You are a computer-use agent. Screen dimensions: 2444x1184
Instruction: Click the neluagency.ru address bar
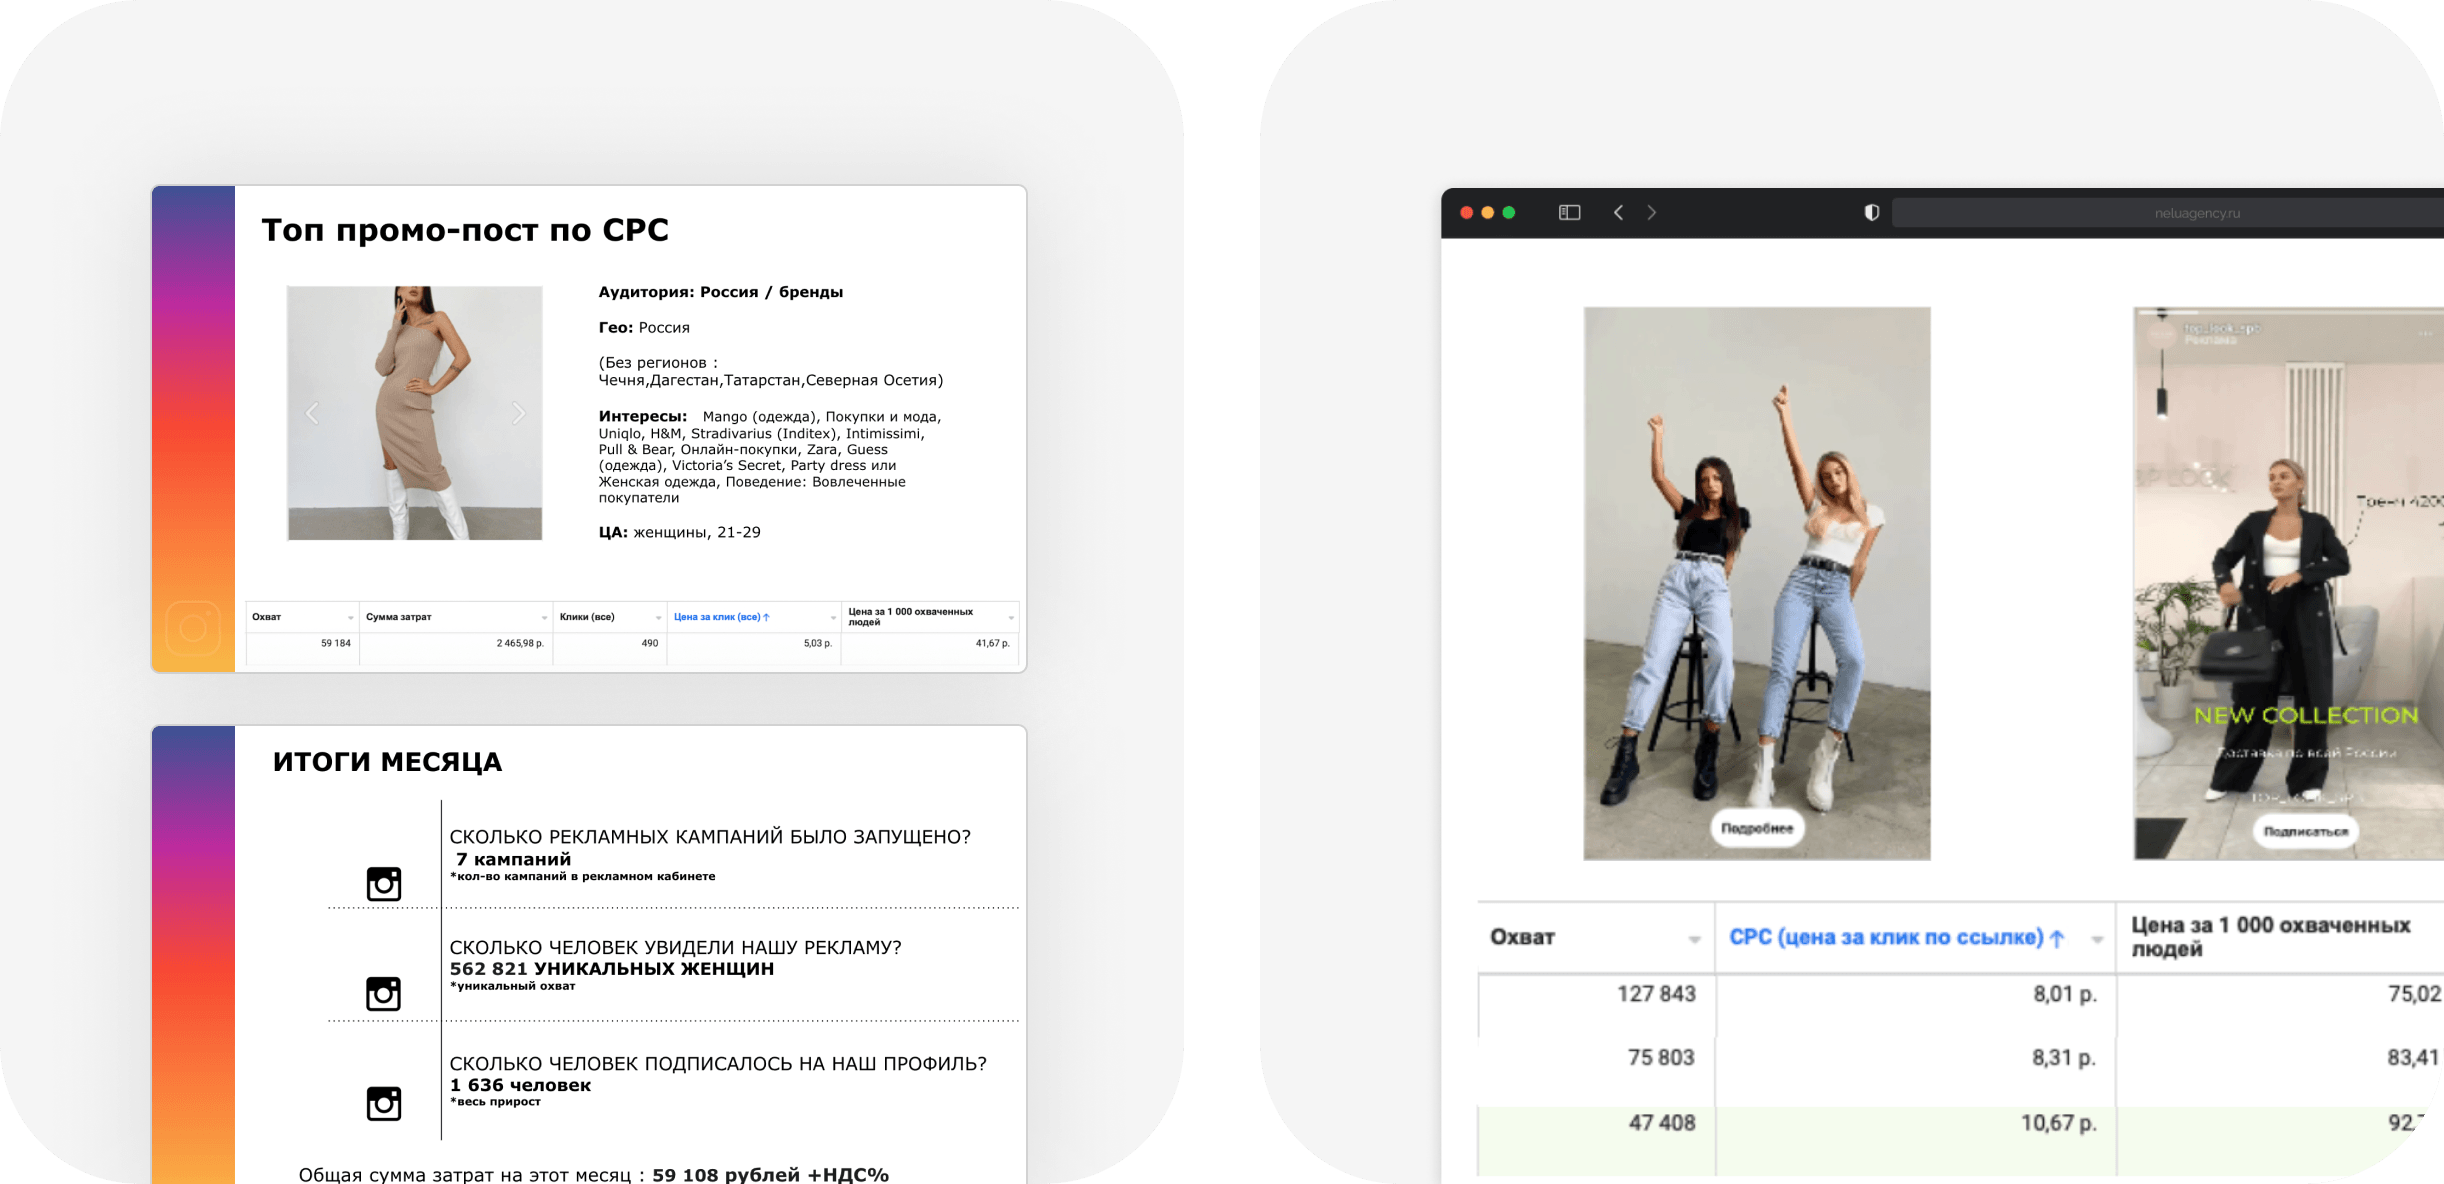click(x=2196, y=213)
